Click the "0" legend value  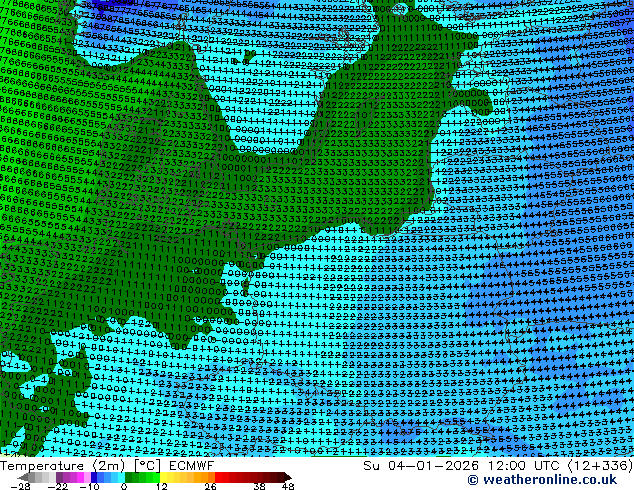[124, 486]
